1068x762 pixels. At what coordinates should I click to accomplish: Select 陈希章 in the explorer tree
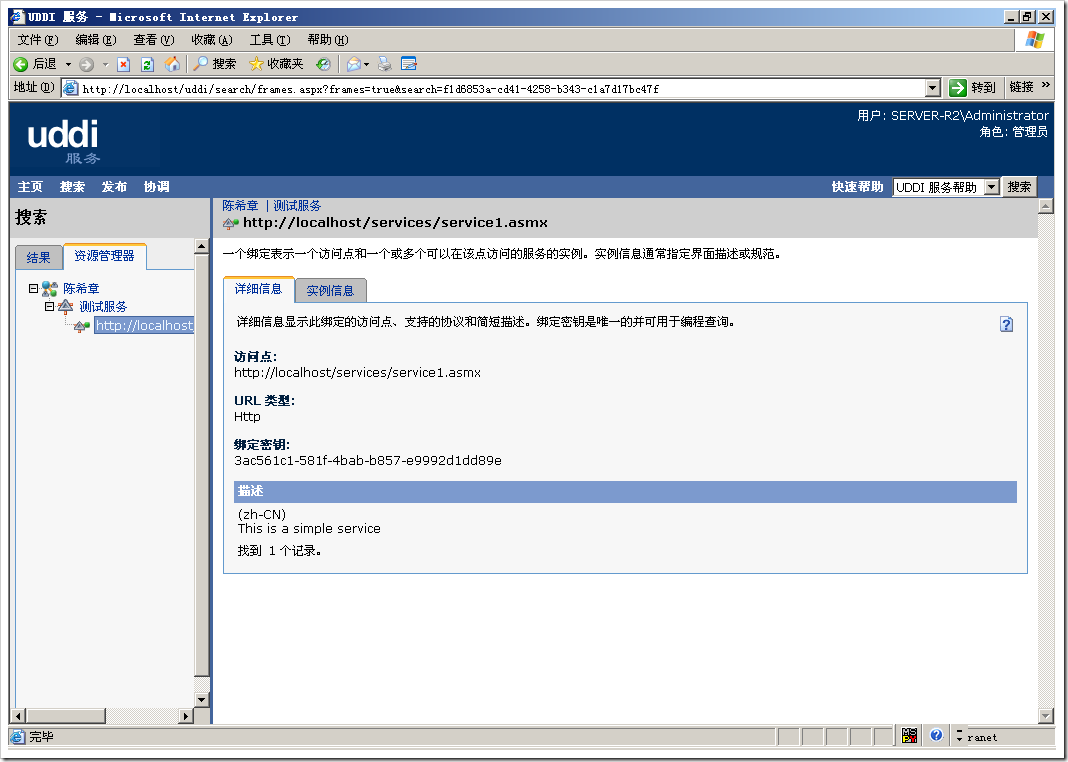point(81,289)
